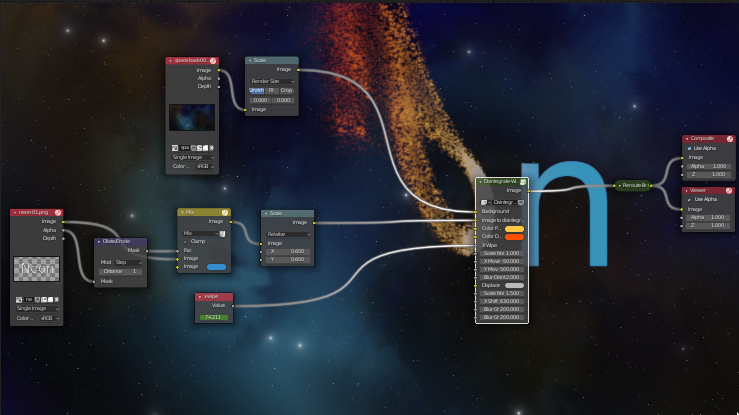The image size is (739, 415).
Task: Click Alpha output socket of neon-01.png node
Action: (63, 230)
